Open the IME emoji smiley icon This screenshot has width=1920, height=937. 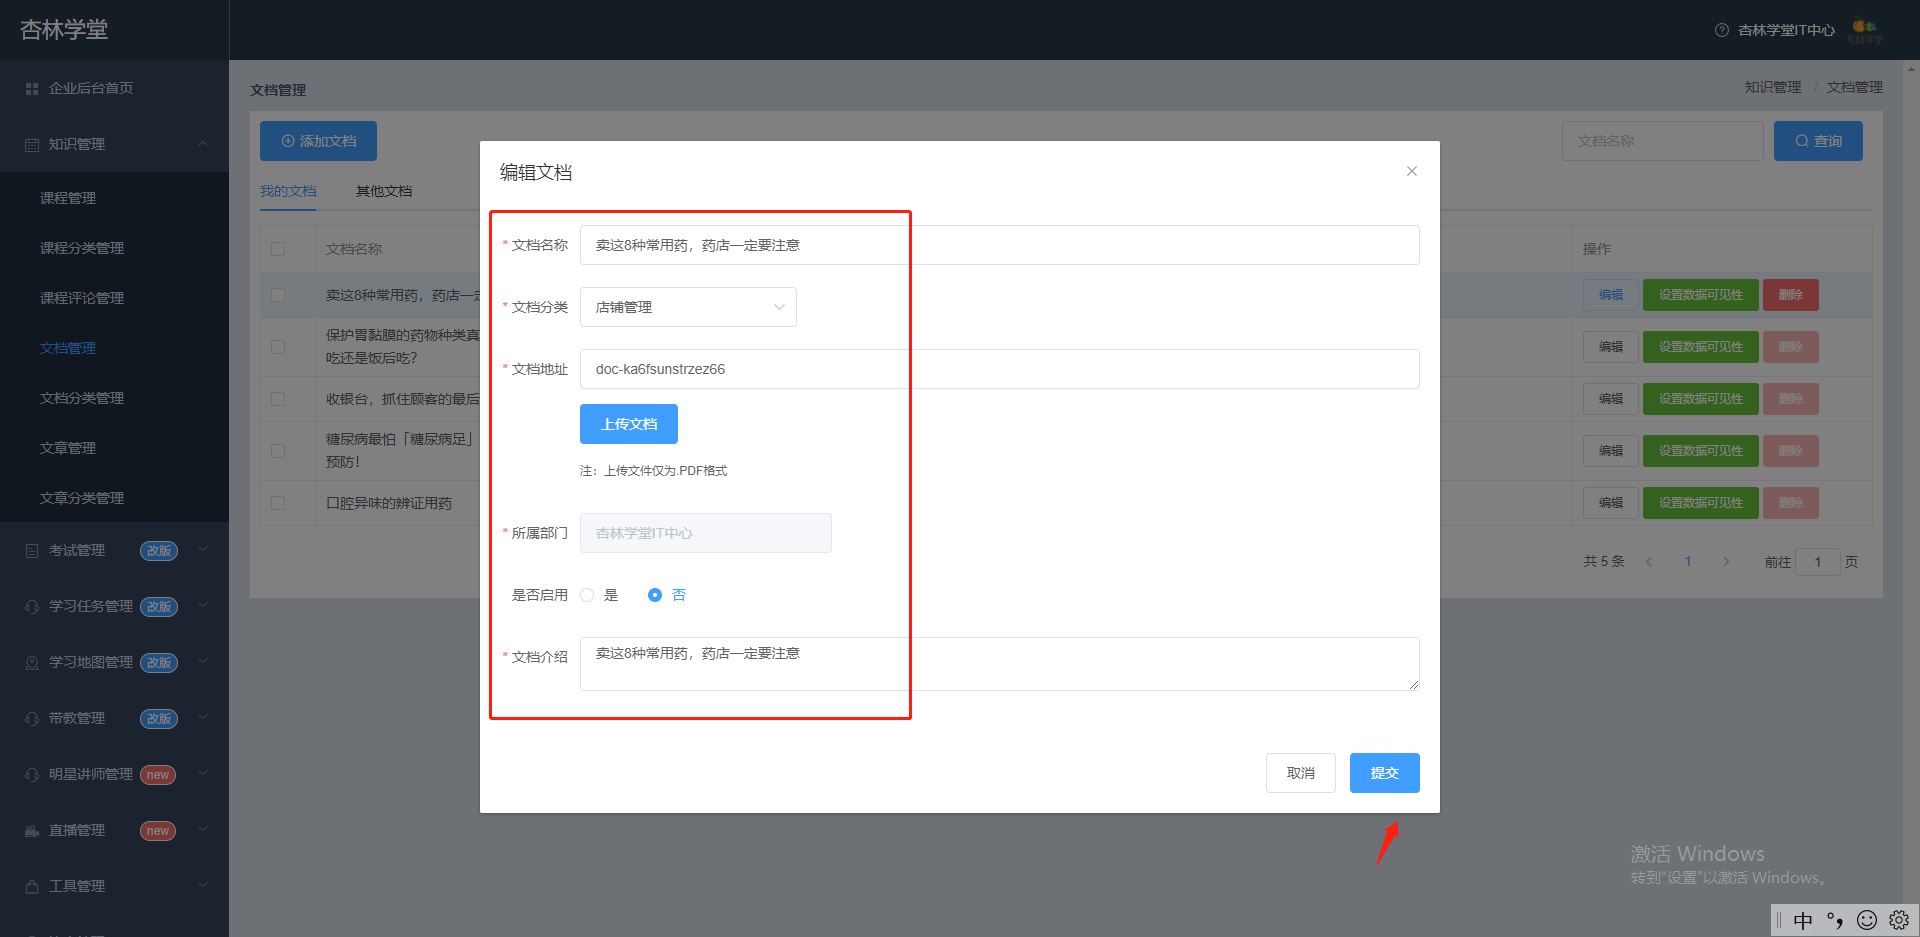tap(1867, 920)
